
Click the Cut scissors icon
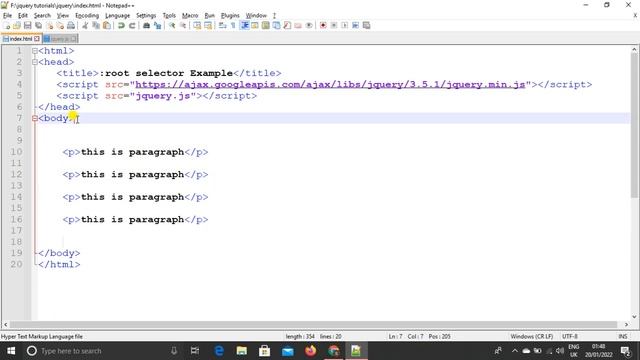(x=85, y=25)
